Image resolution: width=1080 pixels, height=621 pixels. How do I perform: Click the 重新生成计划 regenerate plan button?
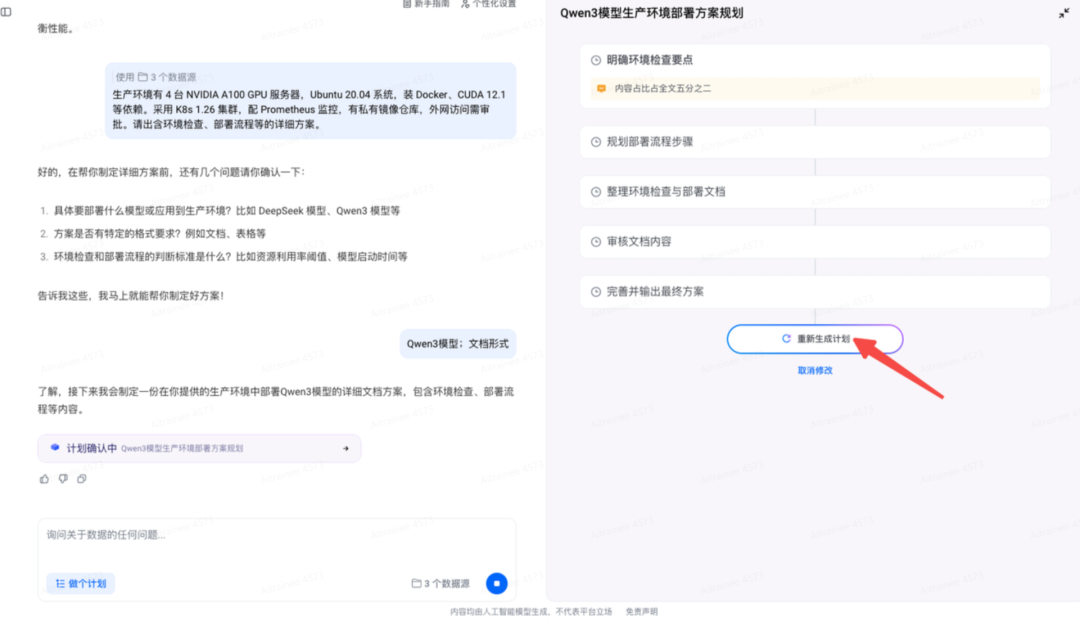pyautogui.click(x=815, y=339)
